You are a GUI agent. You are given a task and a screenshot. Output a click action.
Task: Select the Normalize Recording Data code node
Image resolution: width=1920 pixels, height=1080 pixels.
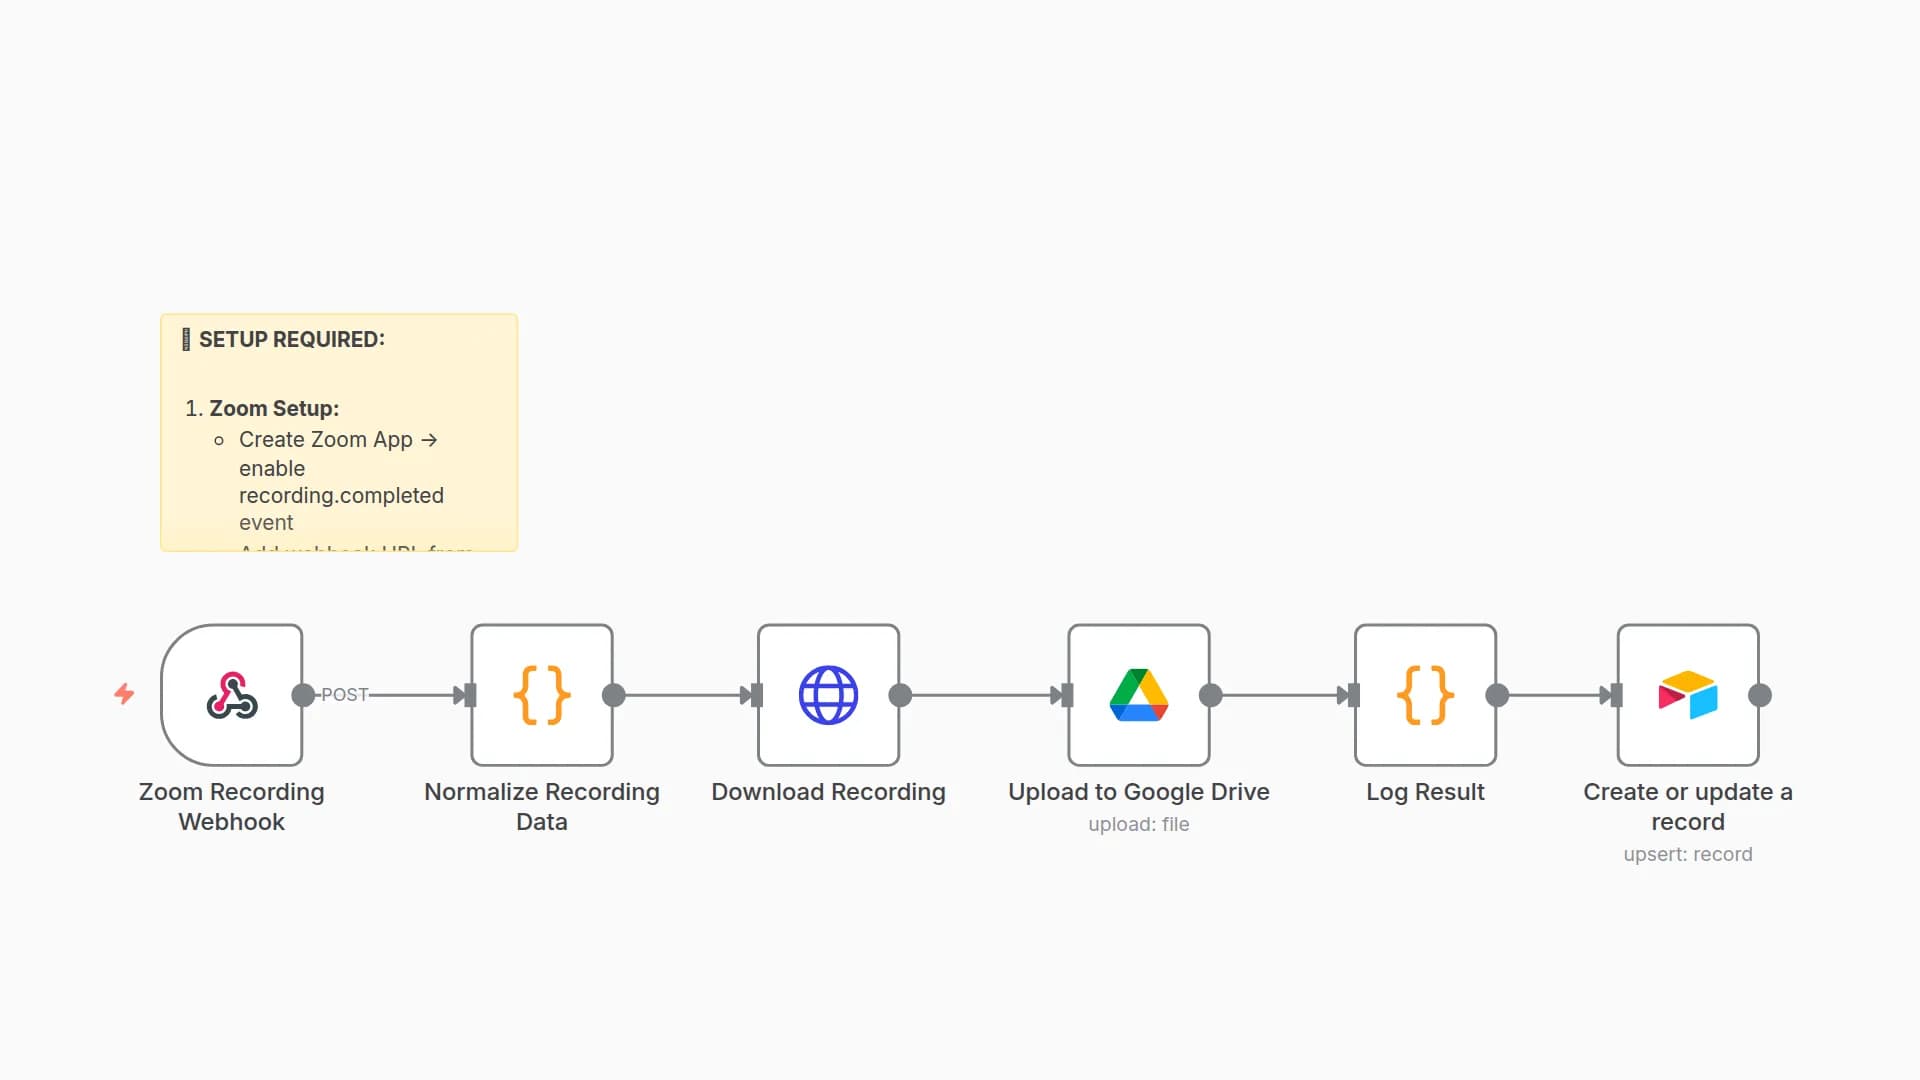tap(541, 695)
